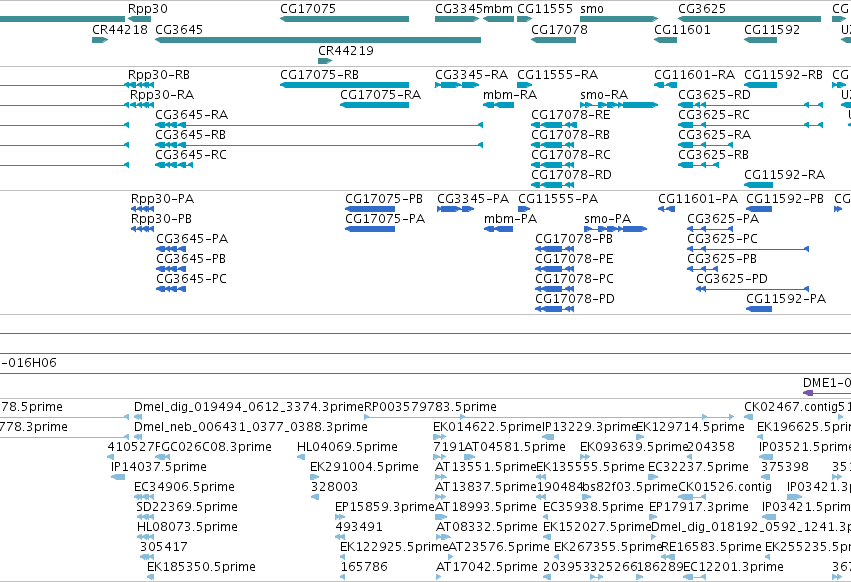
Task: Select the CK02467.contig feature
Action: [748, 417]
